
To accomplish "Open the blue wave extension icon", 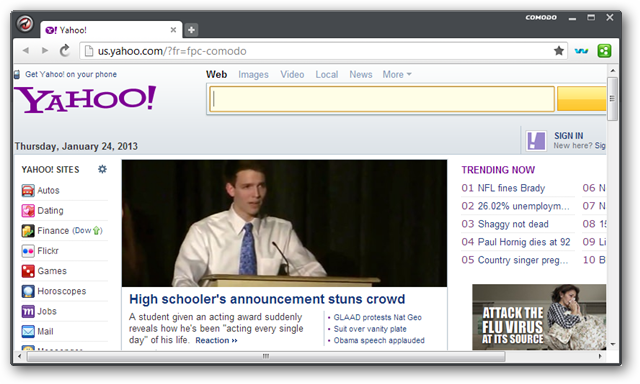I will tap(581, 51).
